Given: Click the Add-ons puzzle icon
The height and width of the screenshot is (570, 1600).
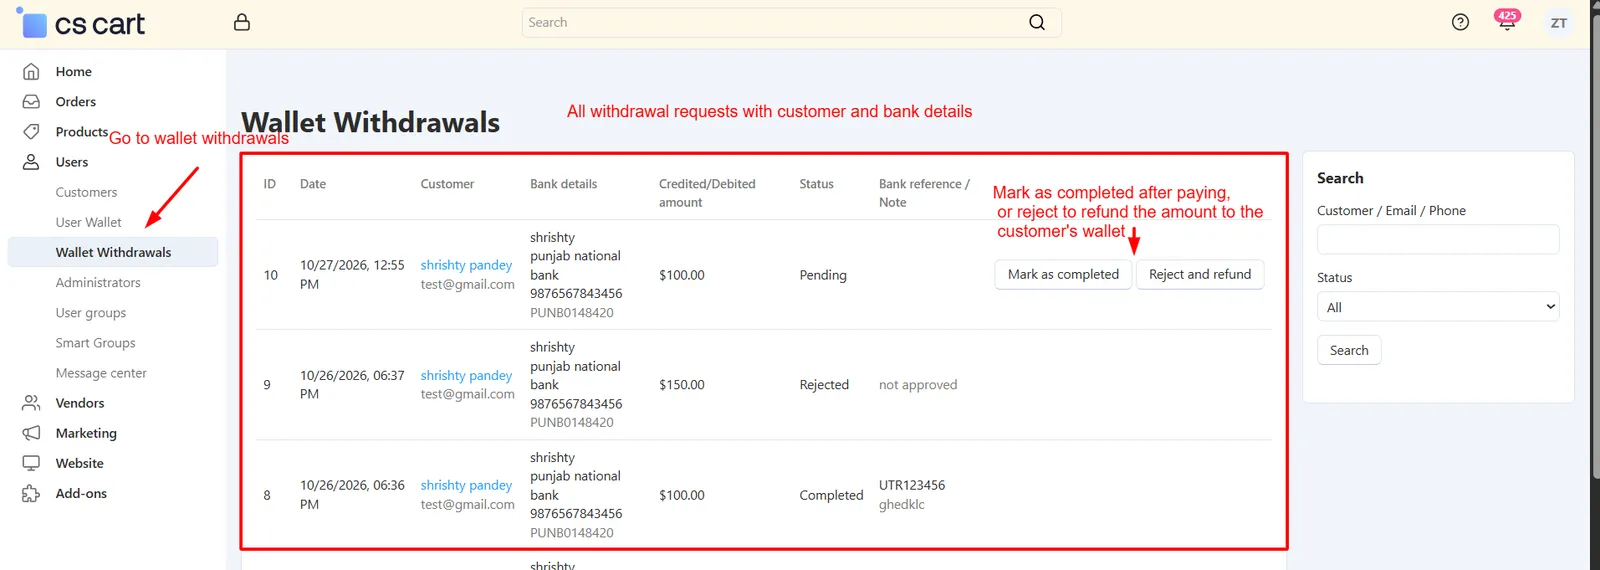Looking at the screenshot, I should pos(31,493).
